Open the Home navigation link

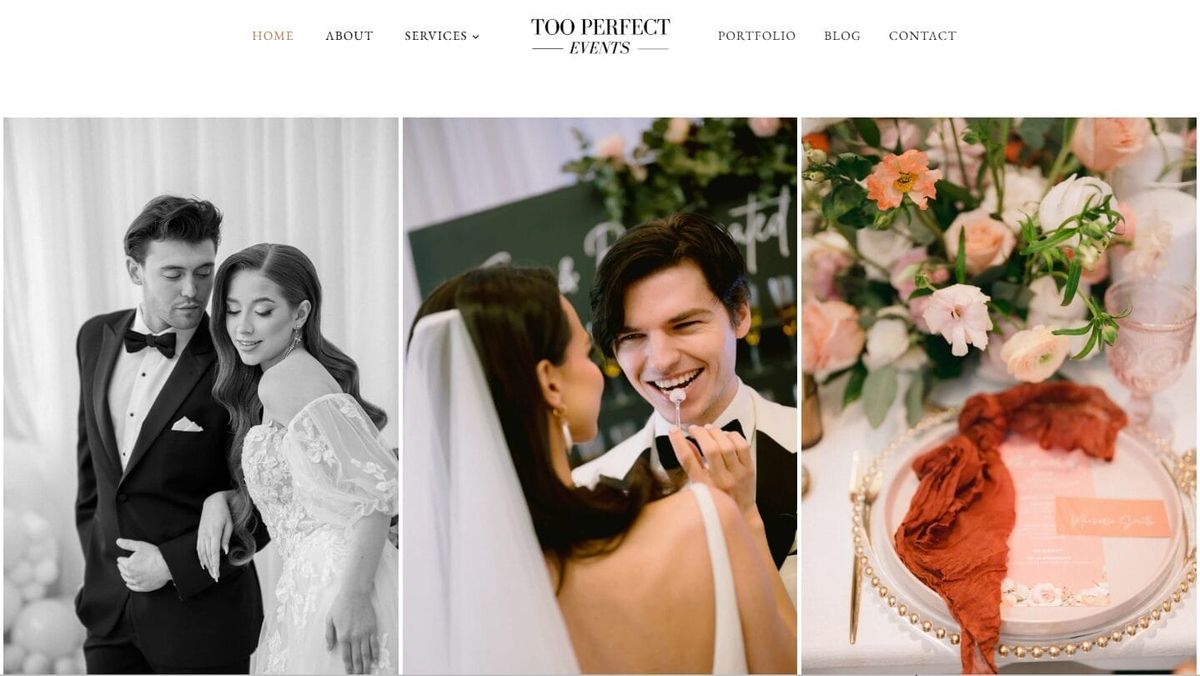point(272,36)
